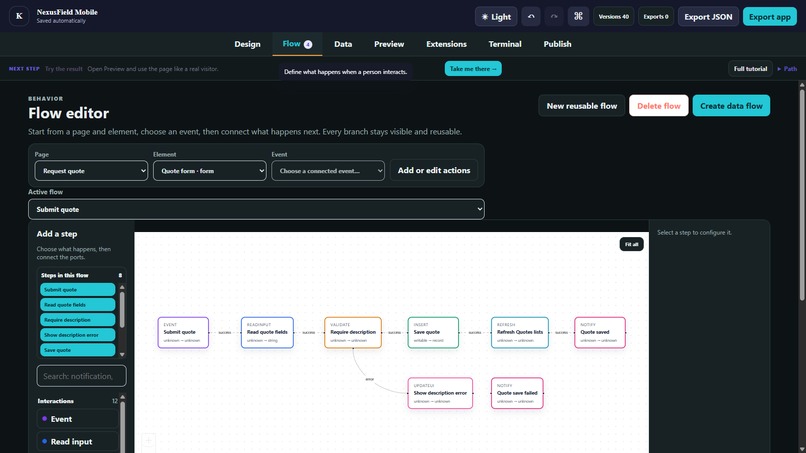
Task: Switch to the Design tab
Action: click(x=247, y=44)
